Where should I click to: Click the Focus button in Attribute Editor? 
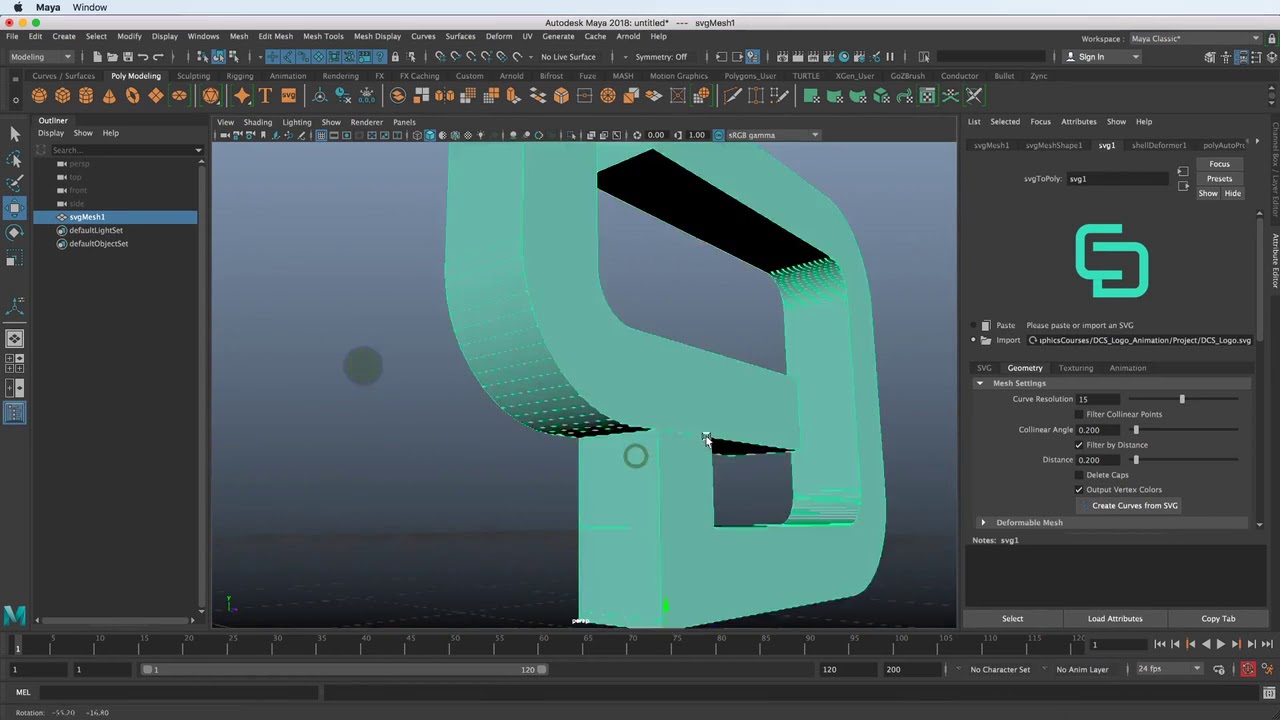[1219, 164]
